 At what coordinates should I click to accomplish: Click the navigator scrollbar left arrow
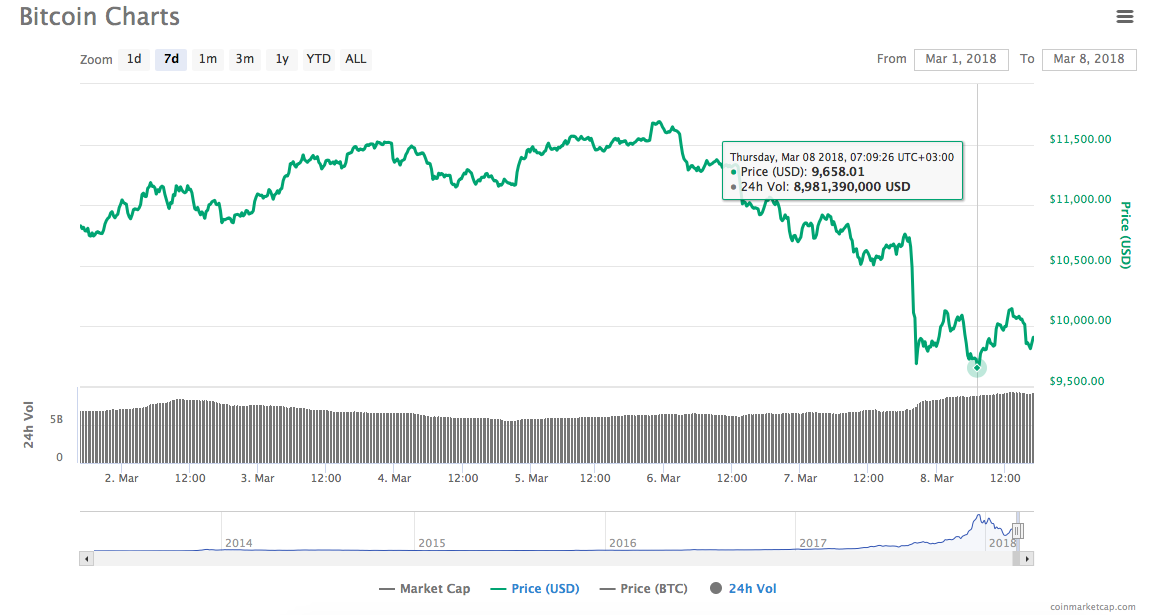coord(86,559)
